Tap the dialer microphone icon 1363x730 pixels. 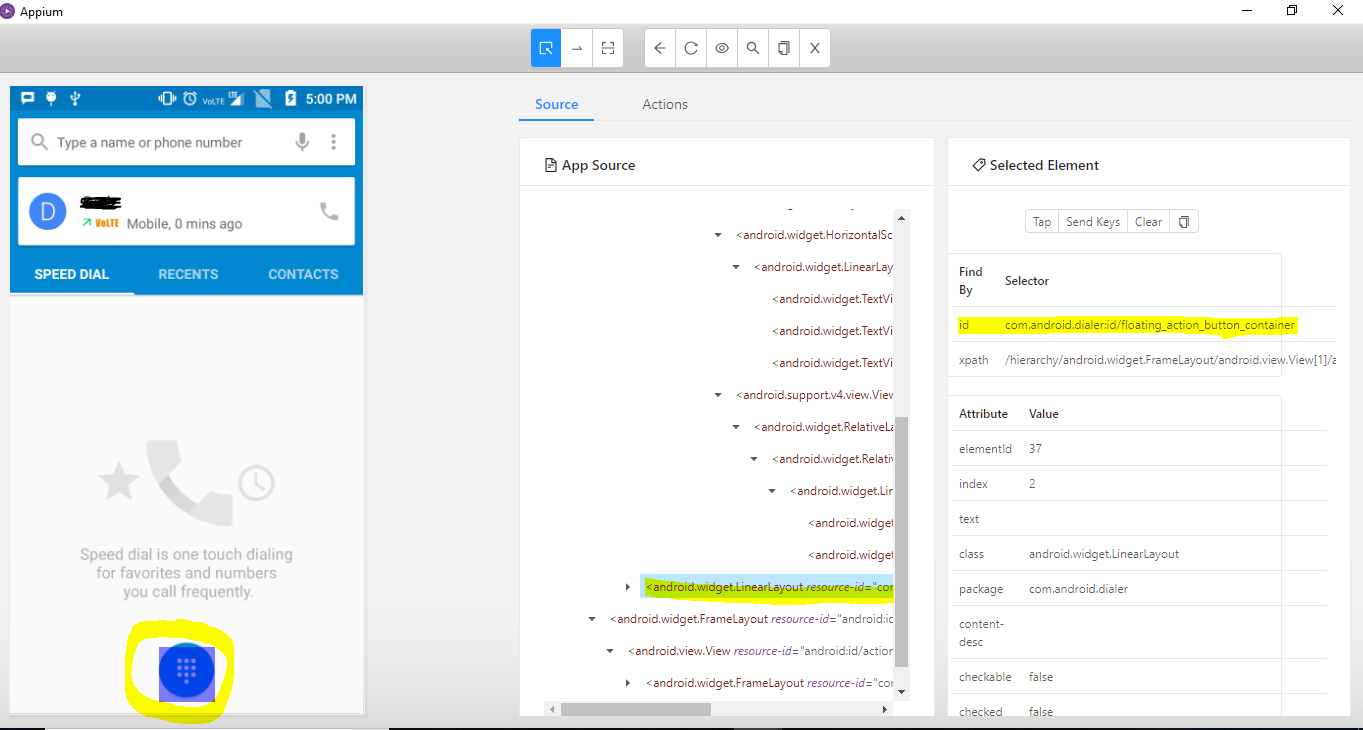[303, 141]
